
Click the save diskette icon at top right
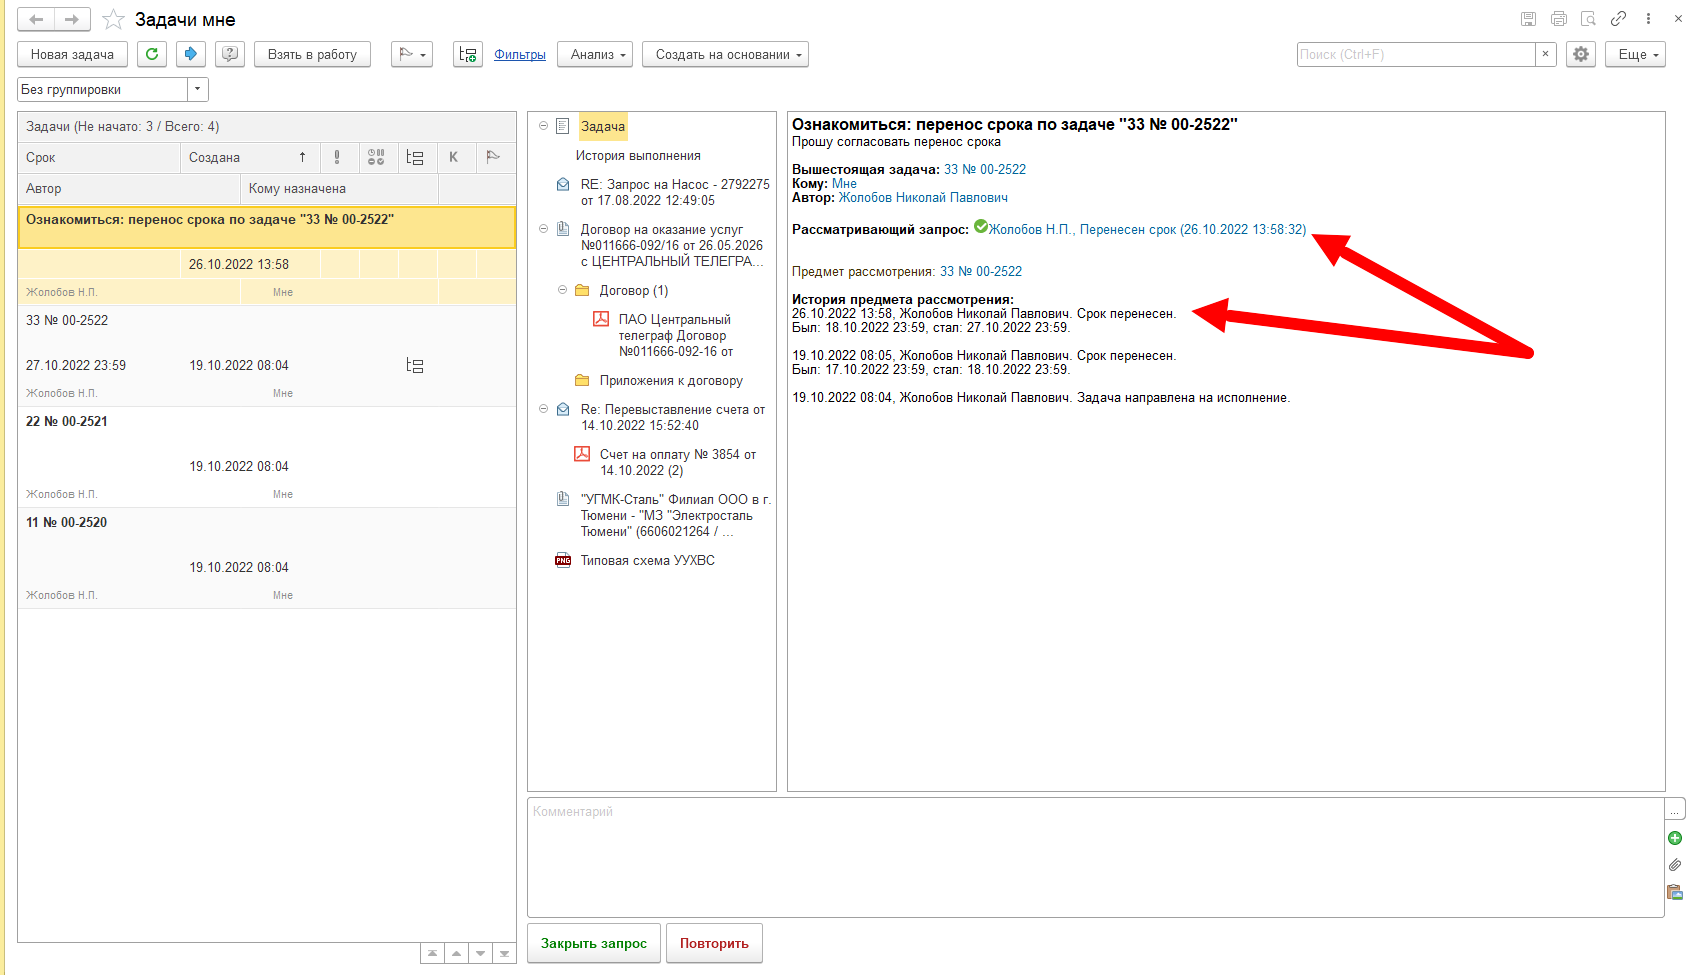(x=1528, y=19)
